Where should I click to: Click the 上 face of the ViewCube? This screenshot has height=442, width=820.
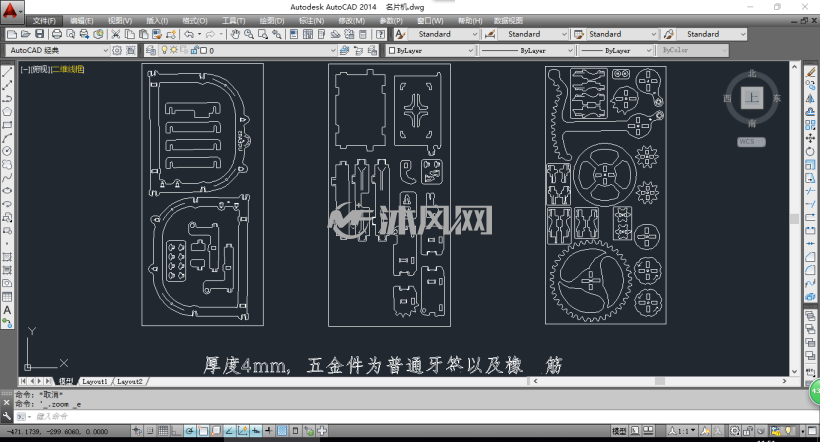[751, 98]
